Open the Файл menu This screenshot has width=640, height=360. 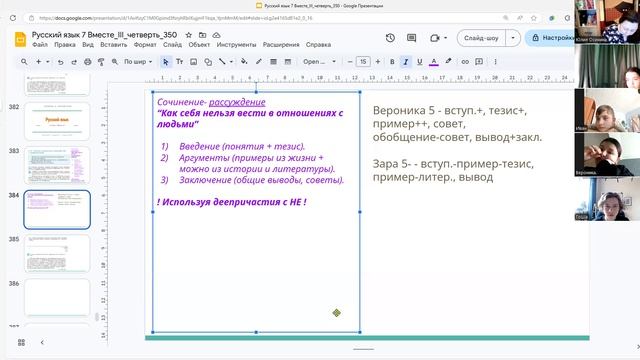click(x=40, y=44)
